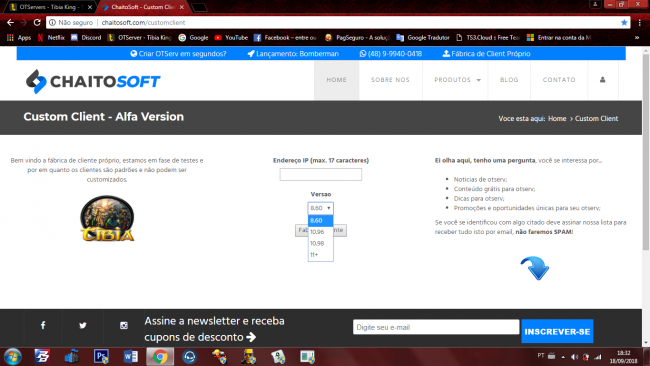Bookmark page with the star icon
650x366 pixels.
[624, 22]
